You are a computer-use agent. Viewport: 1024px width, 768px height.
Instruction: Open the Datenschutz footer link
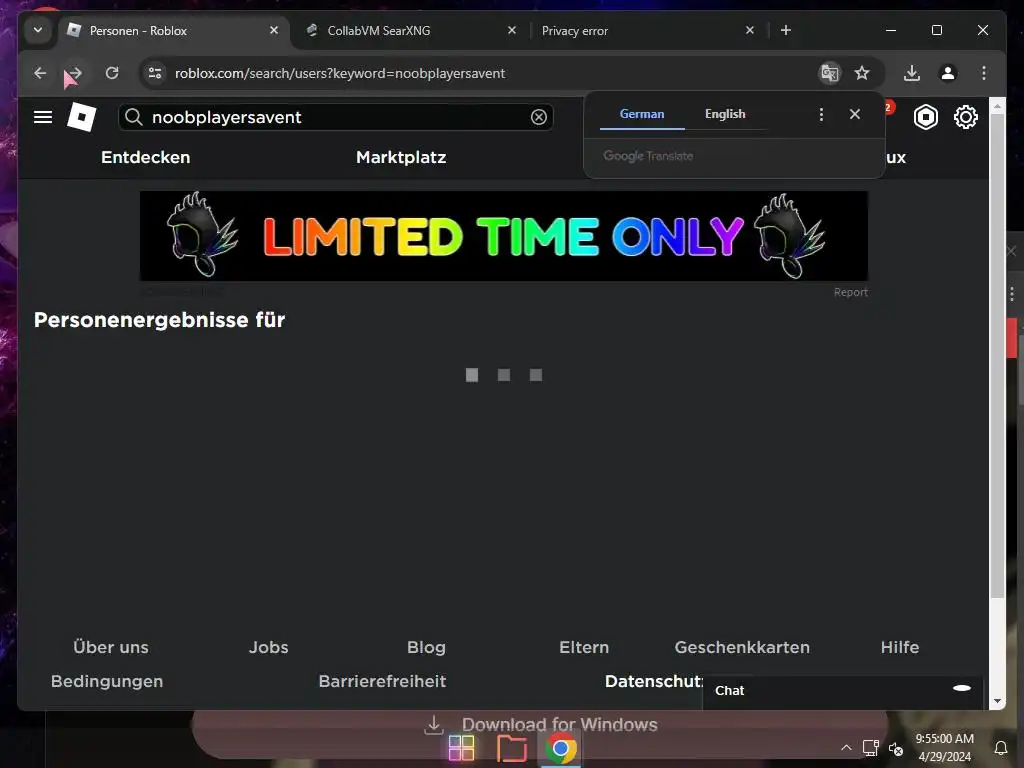point(654,681)
